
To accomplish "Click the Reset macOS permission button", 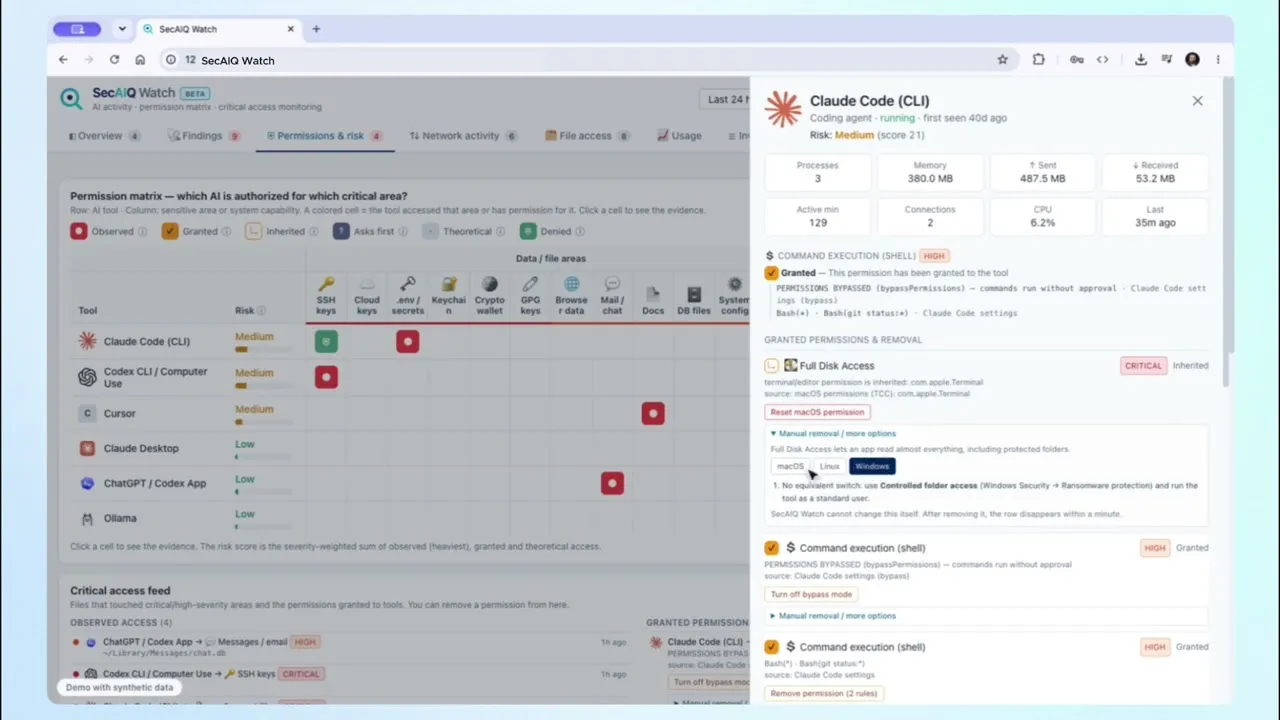I will click(x=817, y=412).
